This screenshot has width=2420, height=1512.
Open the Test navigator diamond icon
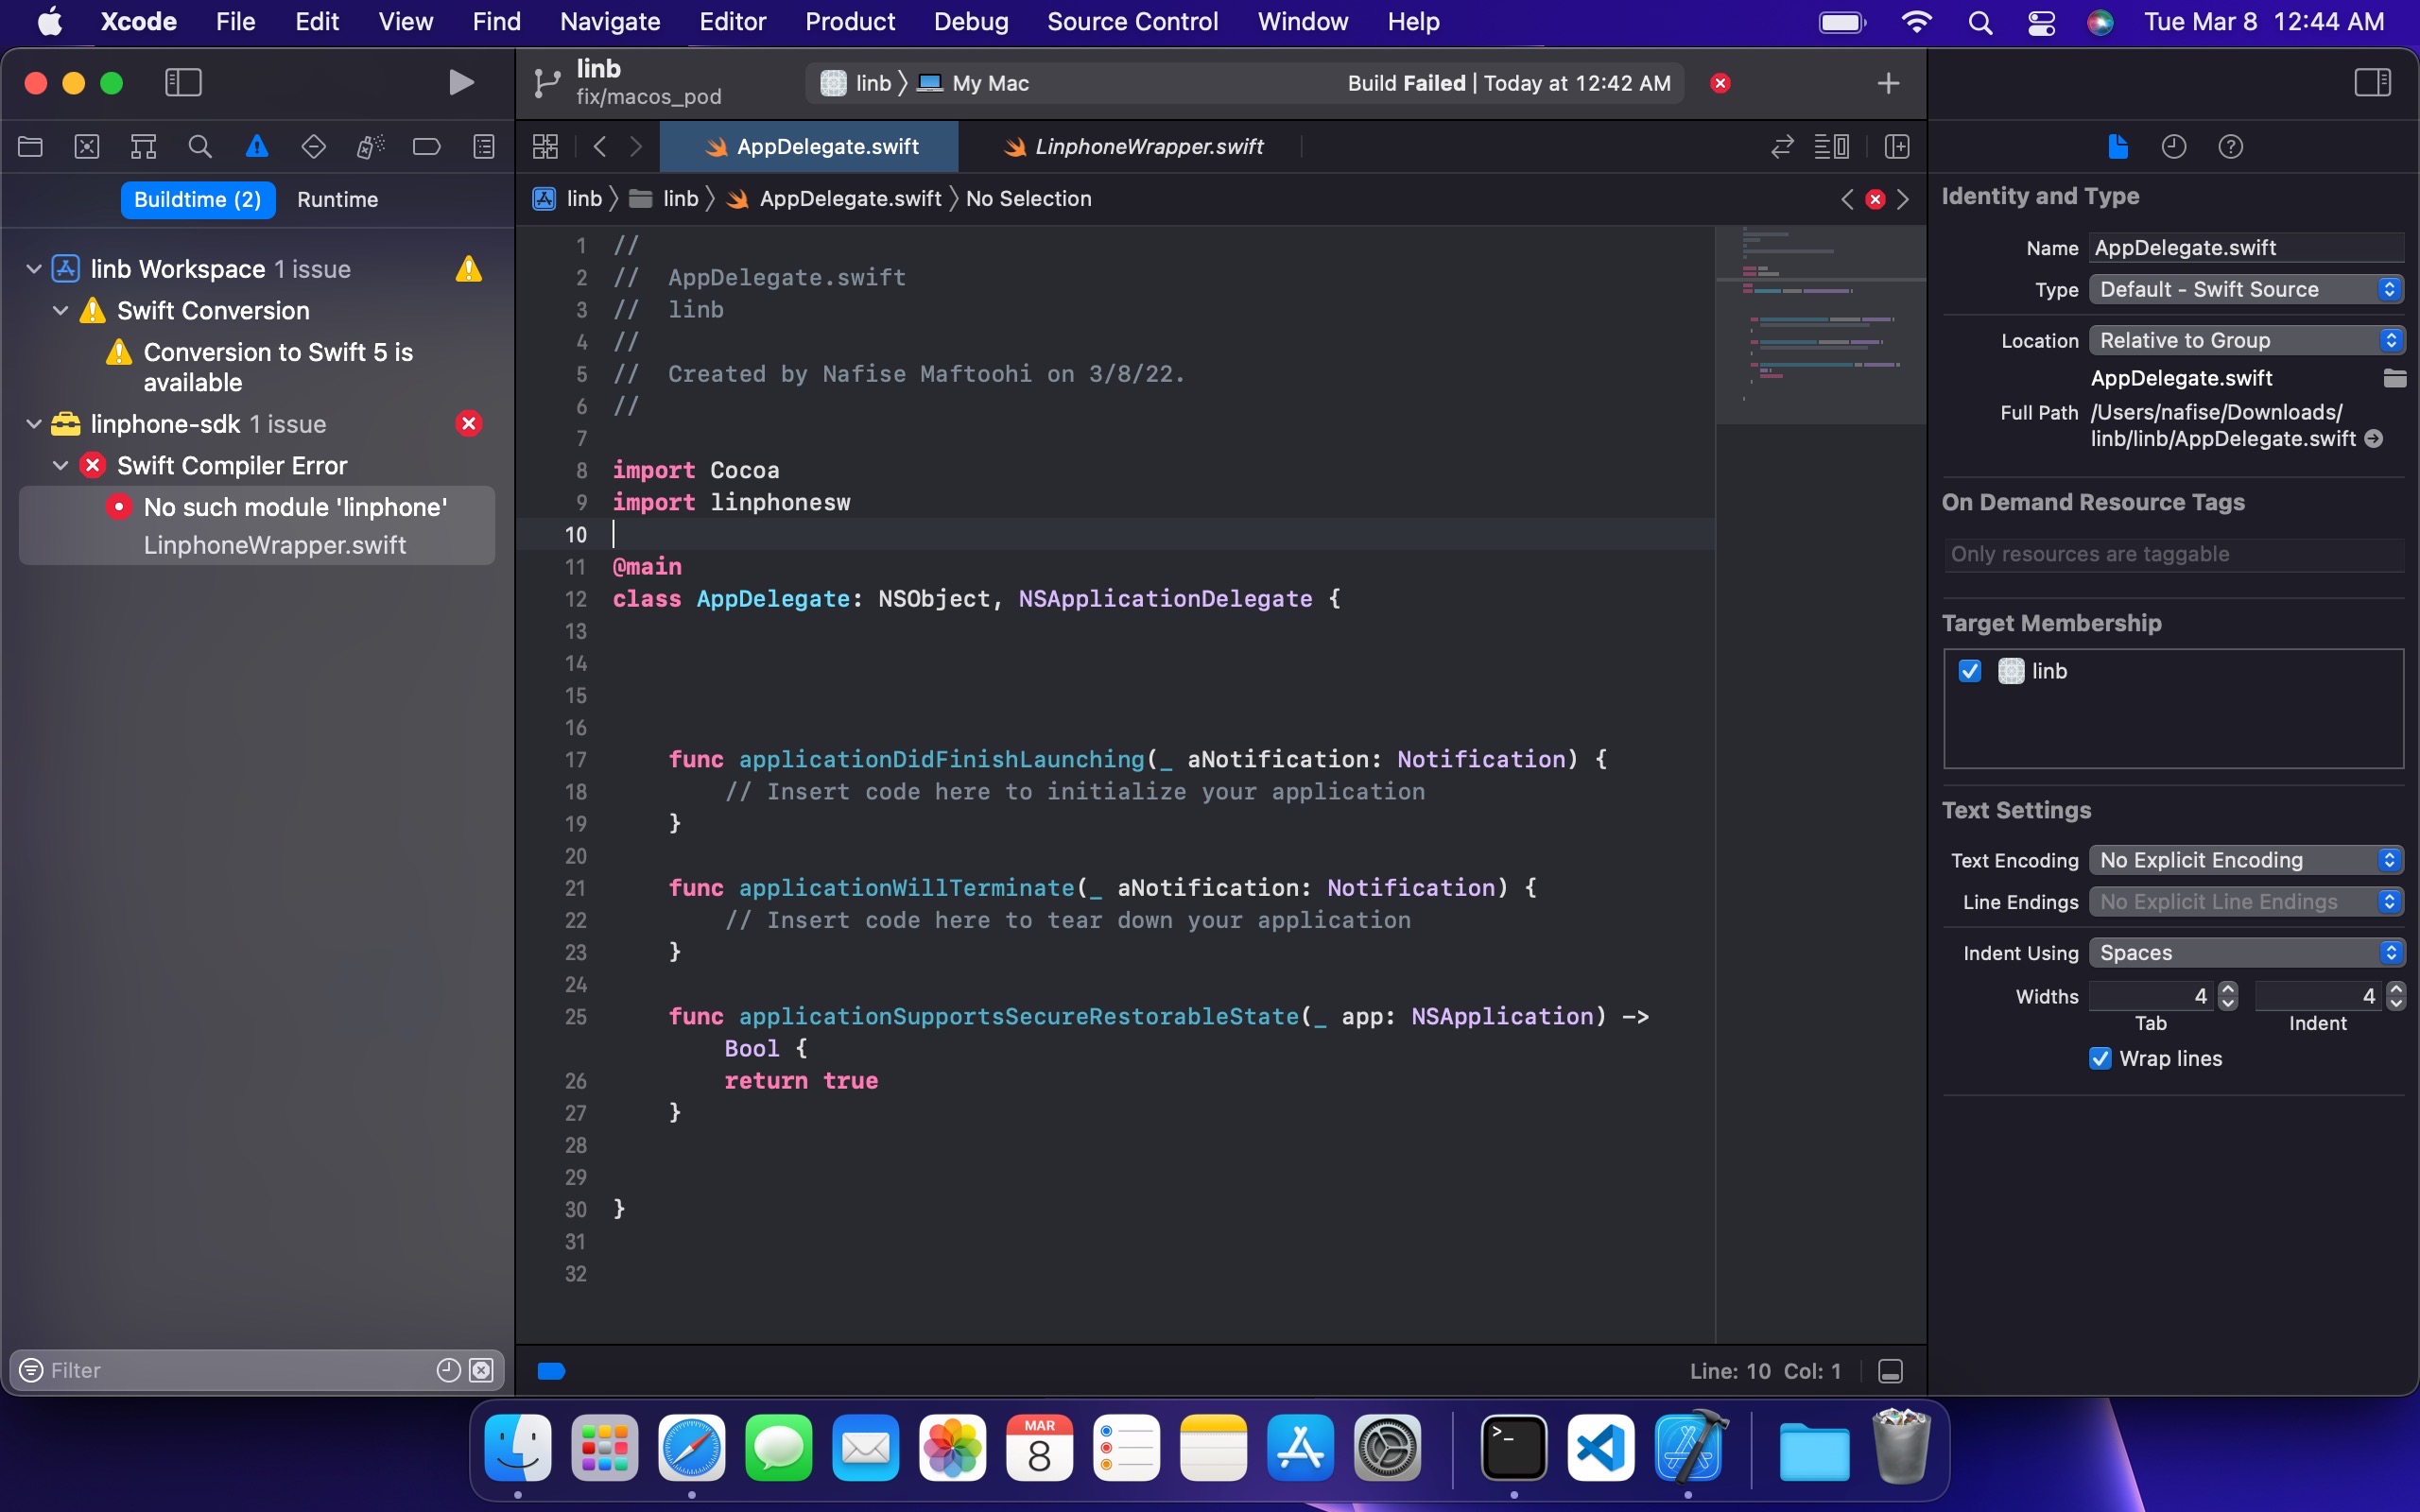point(314,146)
